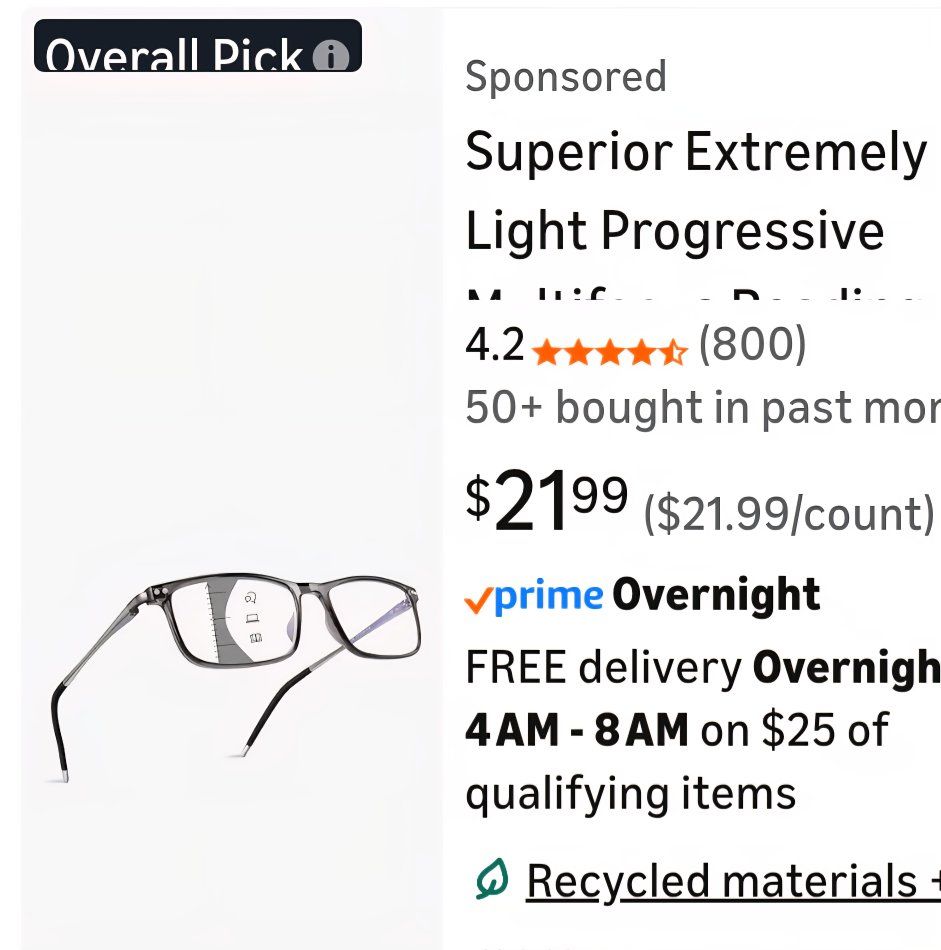Image resolution: width=941 pixels, height=950 pixels.
Task: Click the 4.2 rating number
Action: tap(495, 345)
